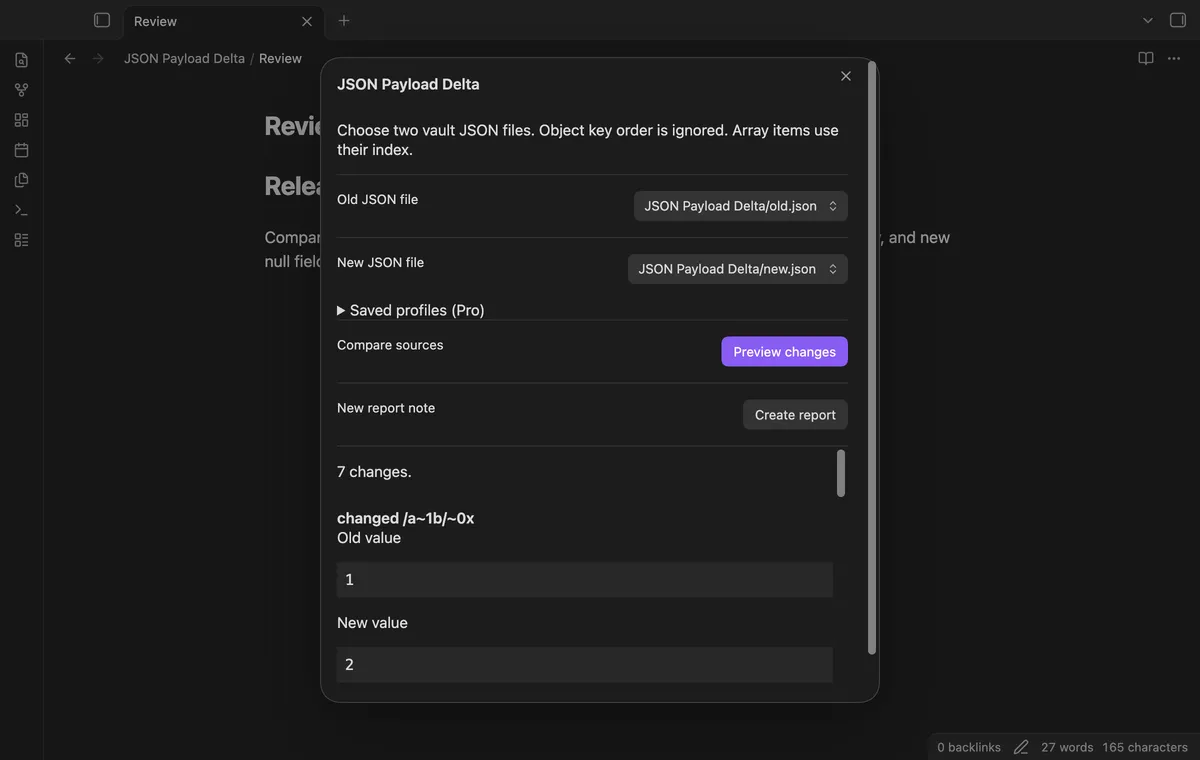Open templates icon in ribbon

pyautogui.click(x=21, y=180)
